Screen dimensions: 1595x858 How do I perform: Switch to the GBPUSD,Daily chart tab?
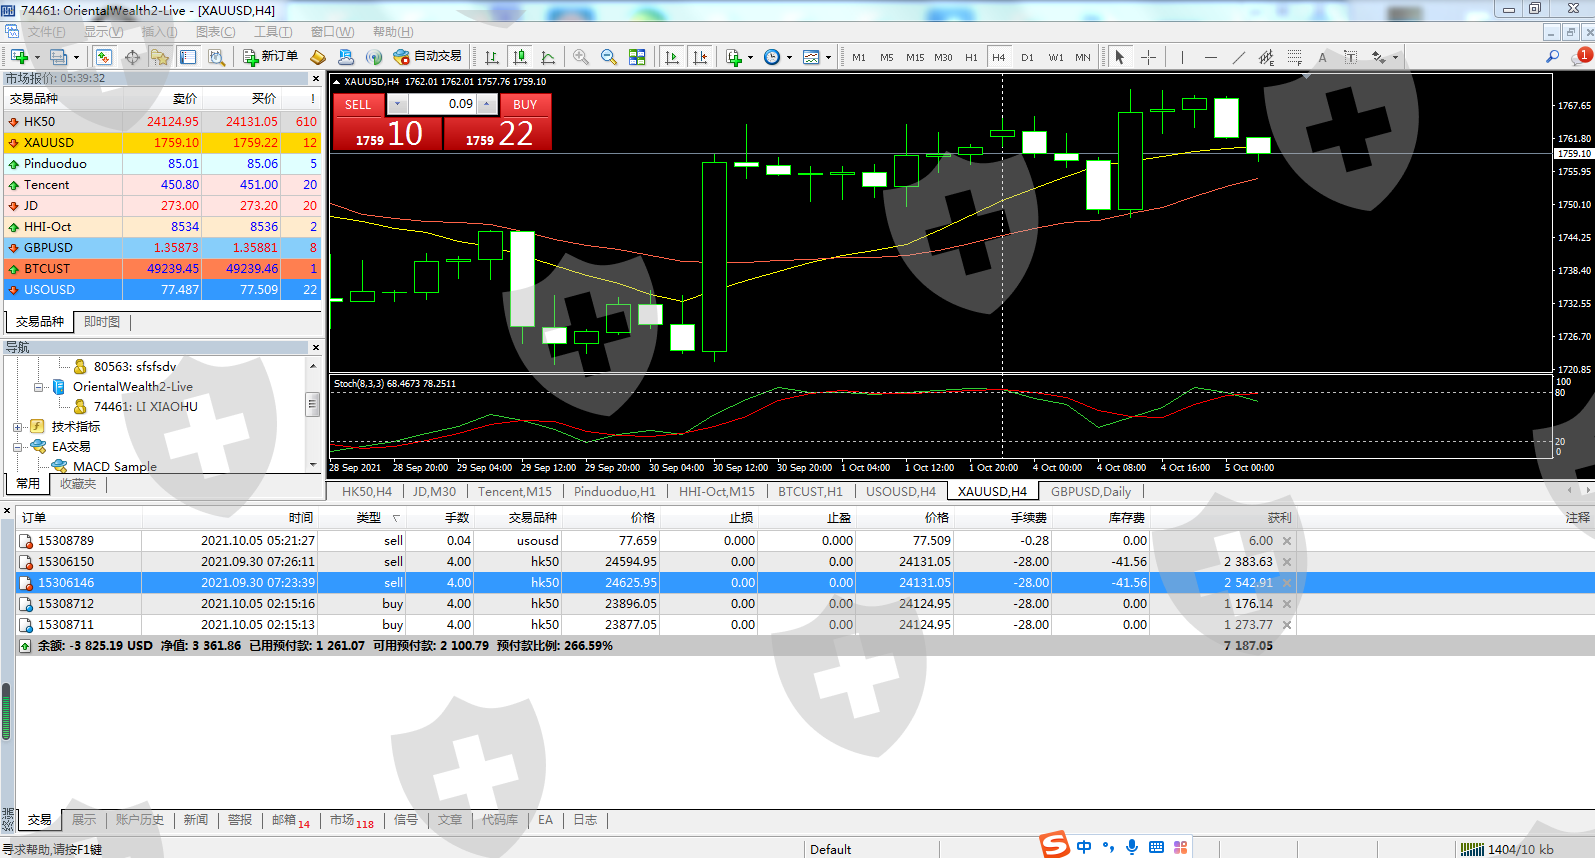point(1090,491)
